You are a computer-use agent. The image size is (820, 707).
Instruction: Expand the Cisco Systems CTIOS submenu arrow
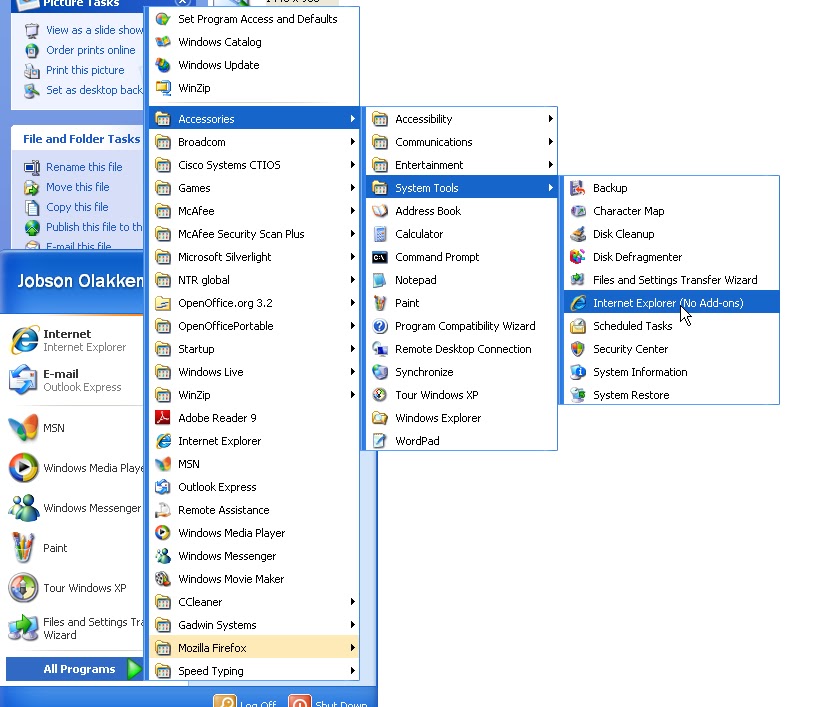(x=352, y=165)
